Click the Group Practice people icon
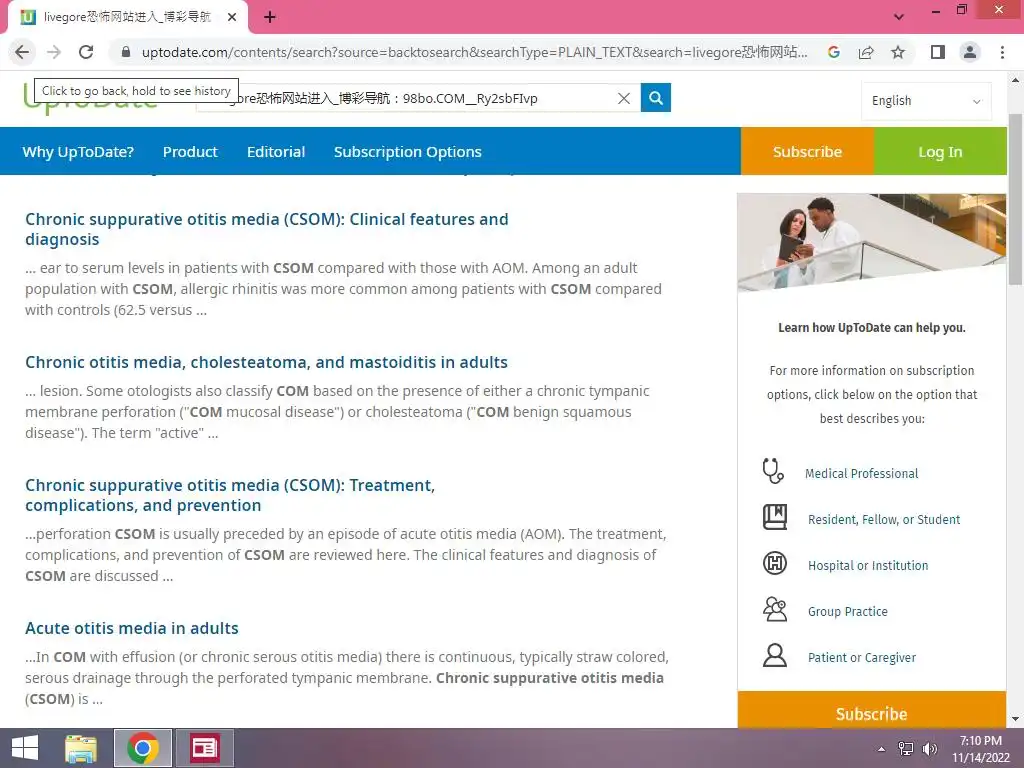 (775, 609)
